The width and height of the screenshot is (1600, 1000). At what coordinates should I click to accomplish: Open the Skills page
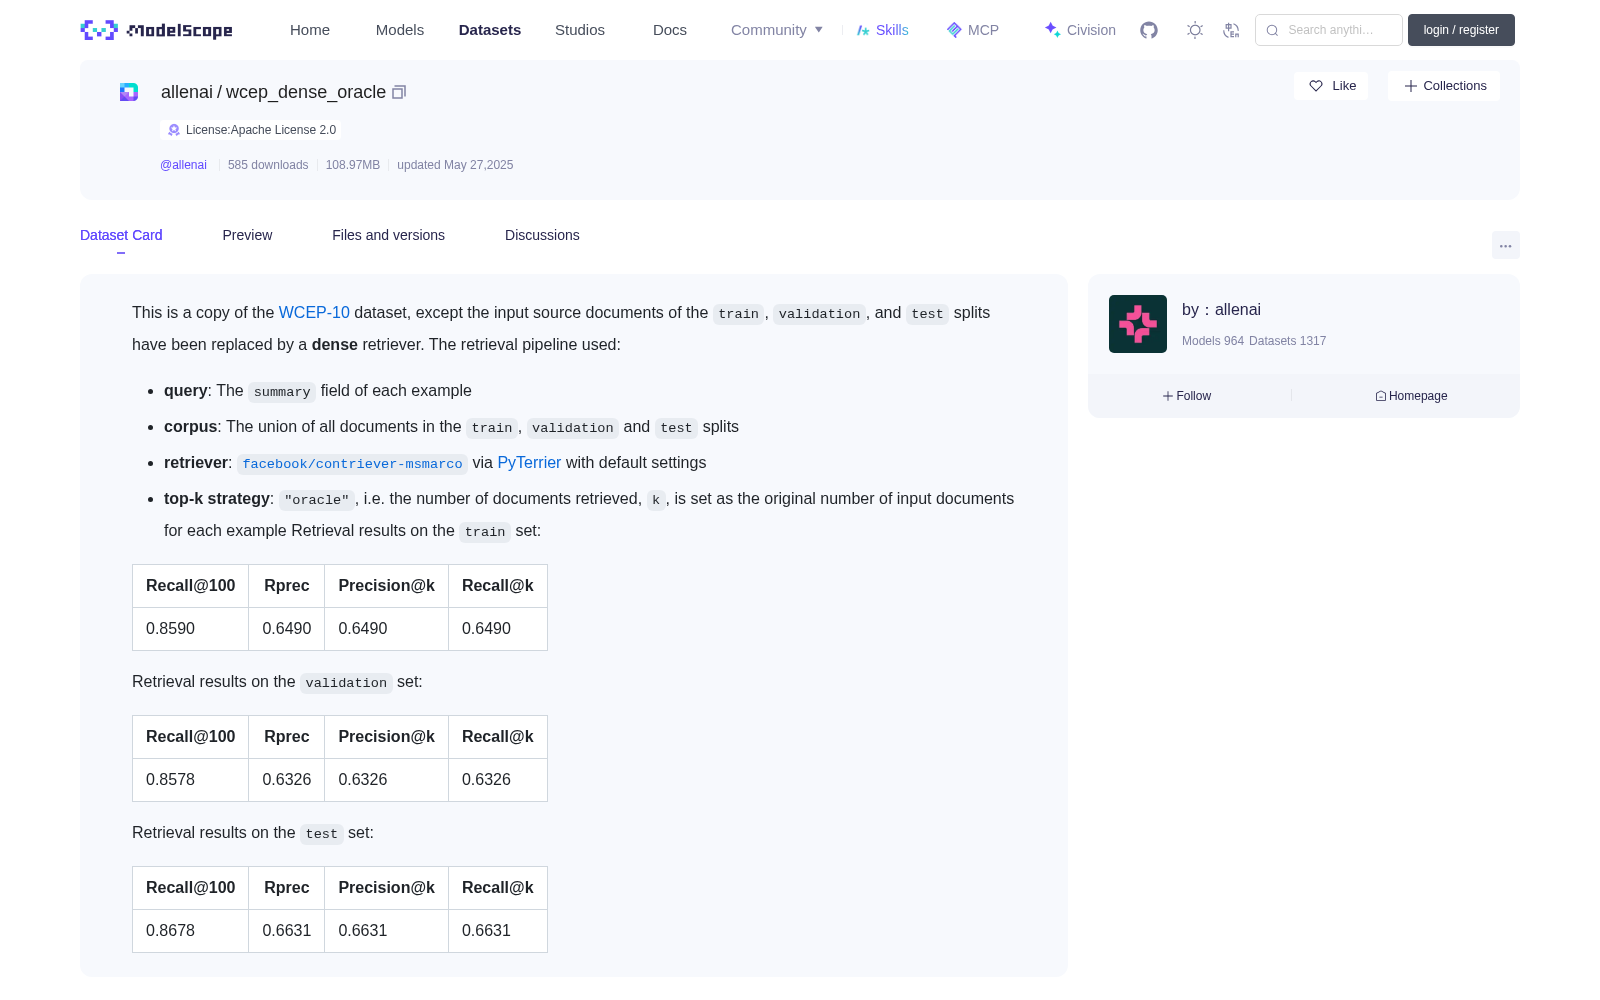point(882,30)
